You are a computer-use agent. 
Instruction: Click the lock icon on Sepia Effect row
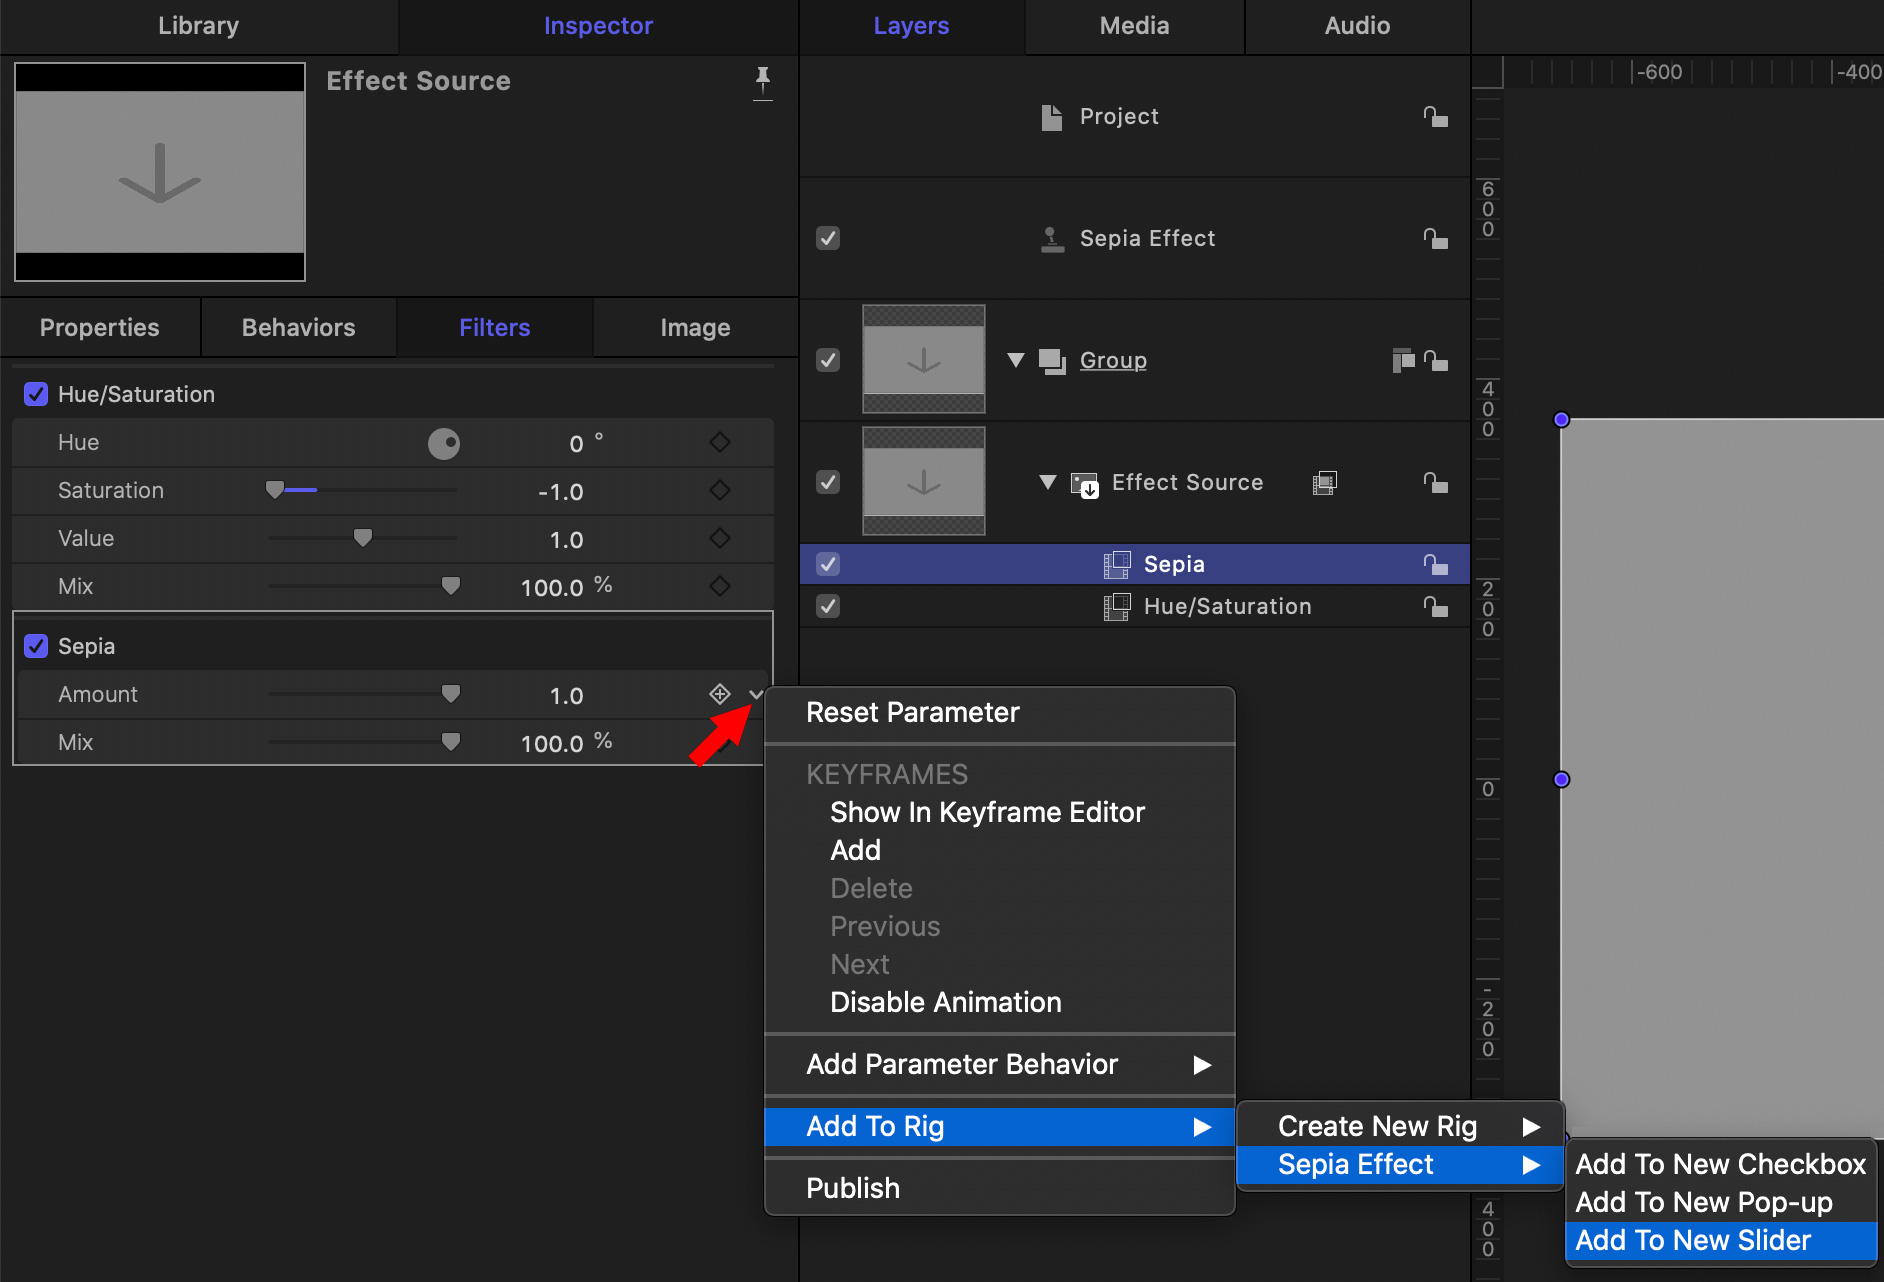pyautogui.click(x=1435, y=239)
